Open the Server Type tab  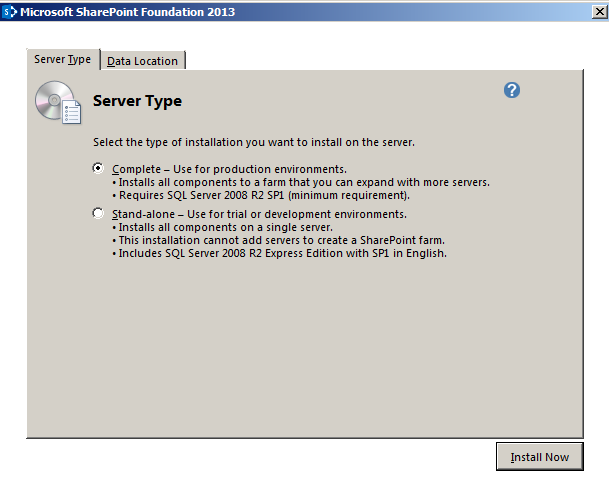63,59
